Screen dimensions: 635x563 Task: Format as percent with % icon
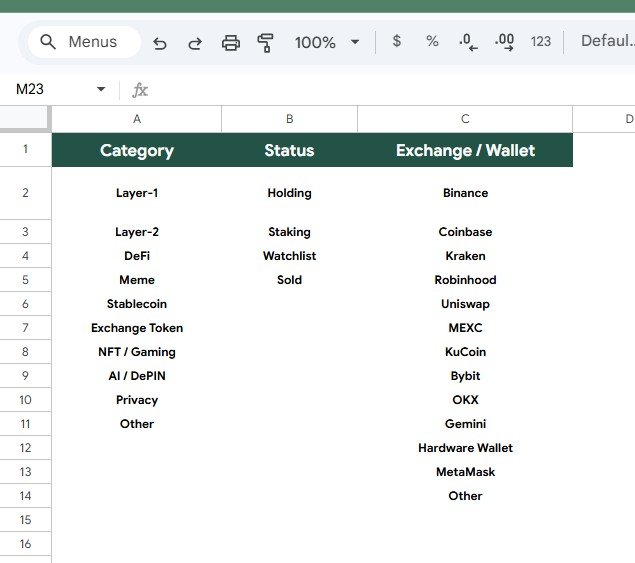(432, 41)
